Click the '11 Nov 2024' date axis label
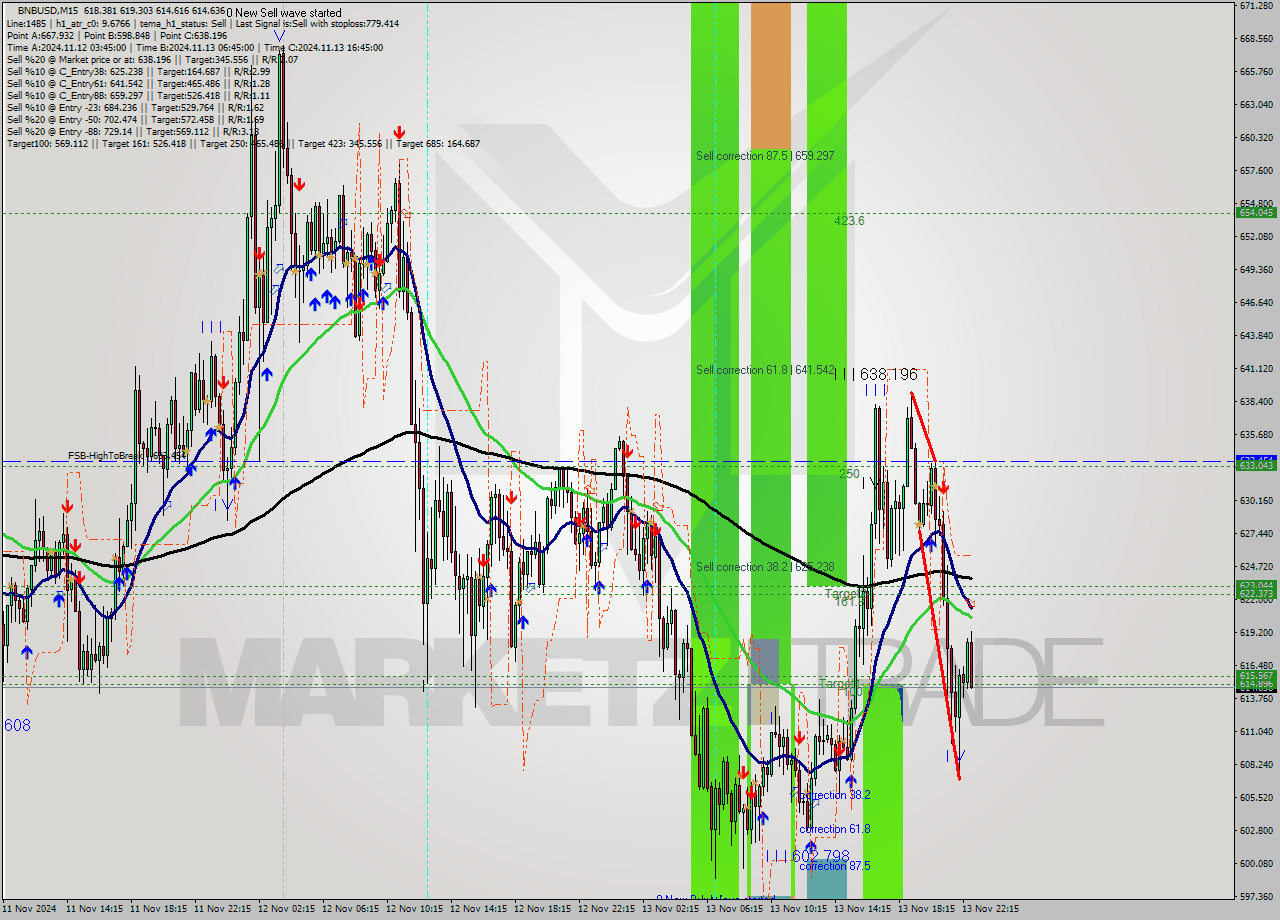 coord(31,909)
